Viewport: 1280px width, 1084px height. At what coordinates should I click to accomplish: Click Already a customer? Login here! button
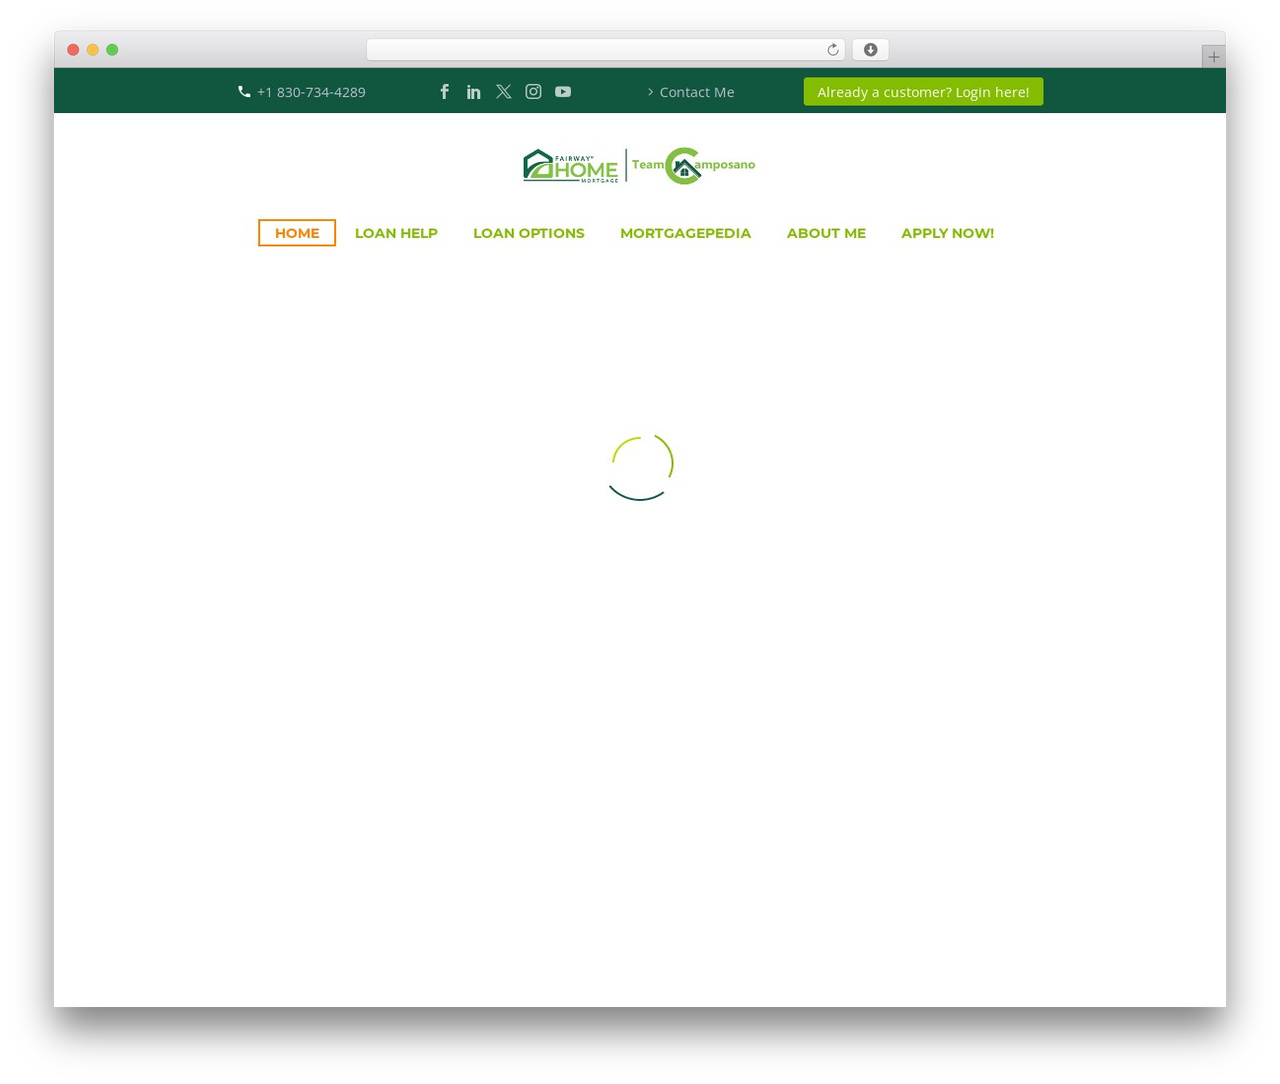coord(923,92)
